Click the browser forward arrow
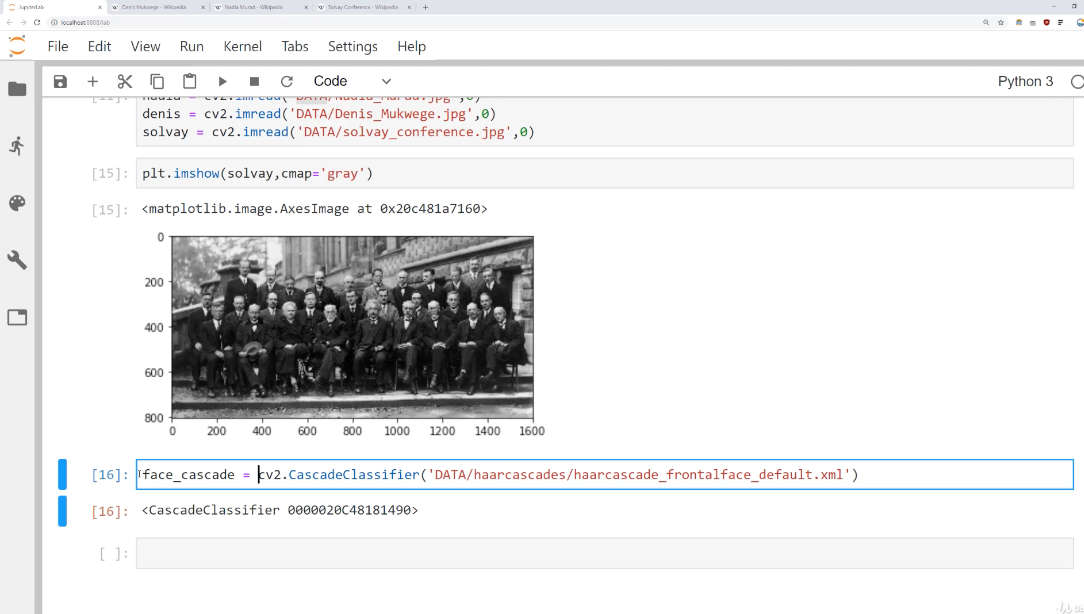Viewport: 1084px width, 614px height. coord(23,22)
